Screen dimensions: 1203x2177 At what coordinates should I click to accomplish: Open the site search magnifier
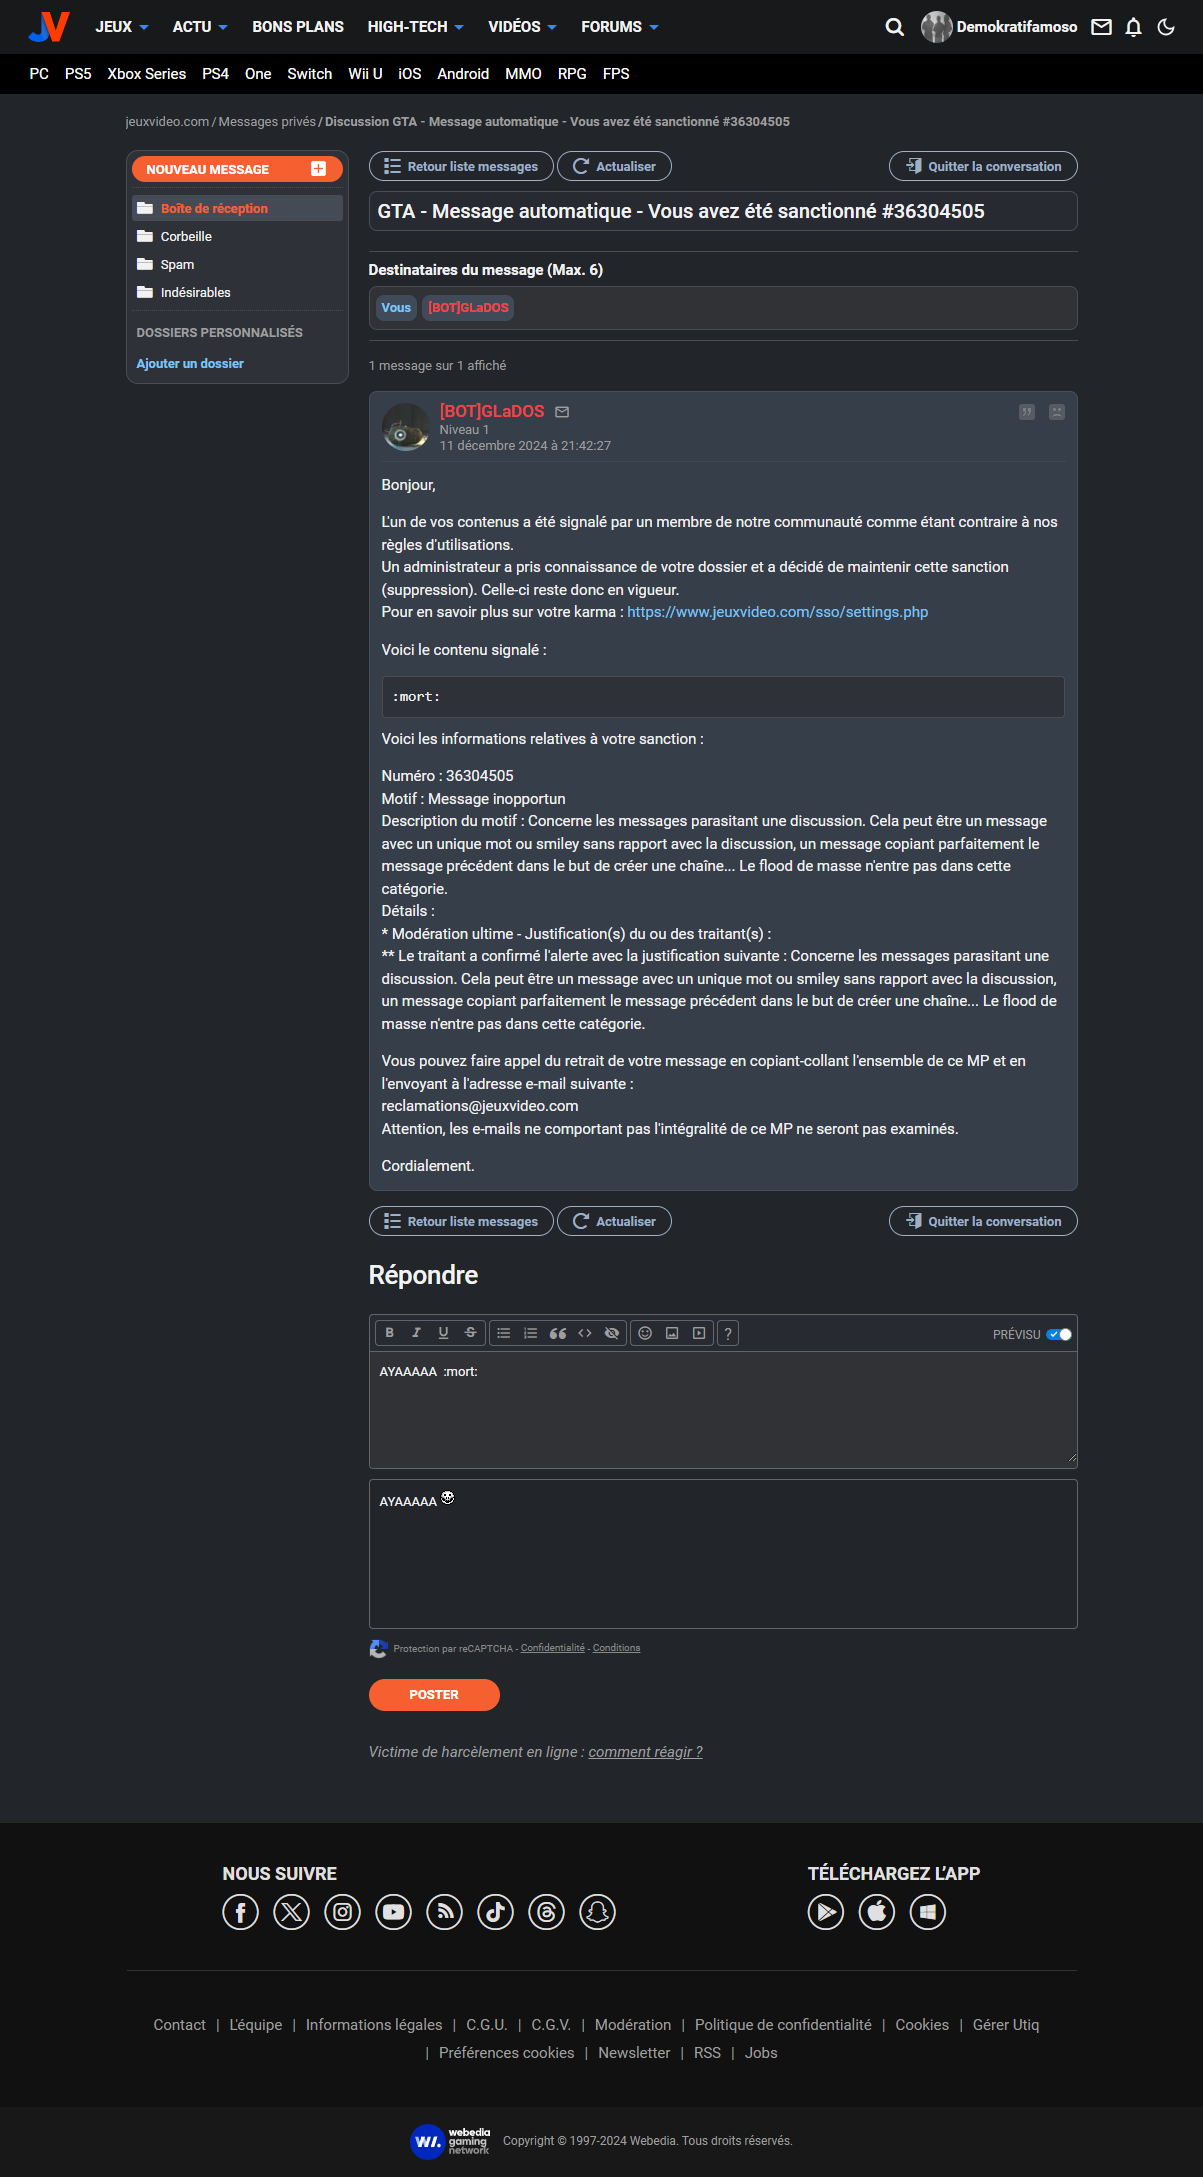894,27
